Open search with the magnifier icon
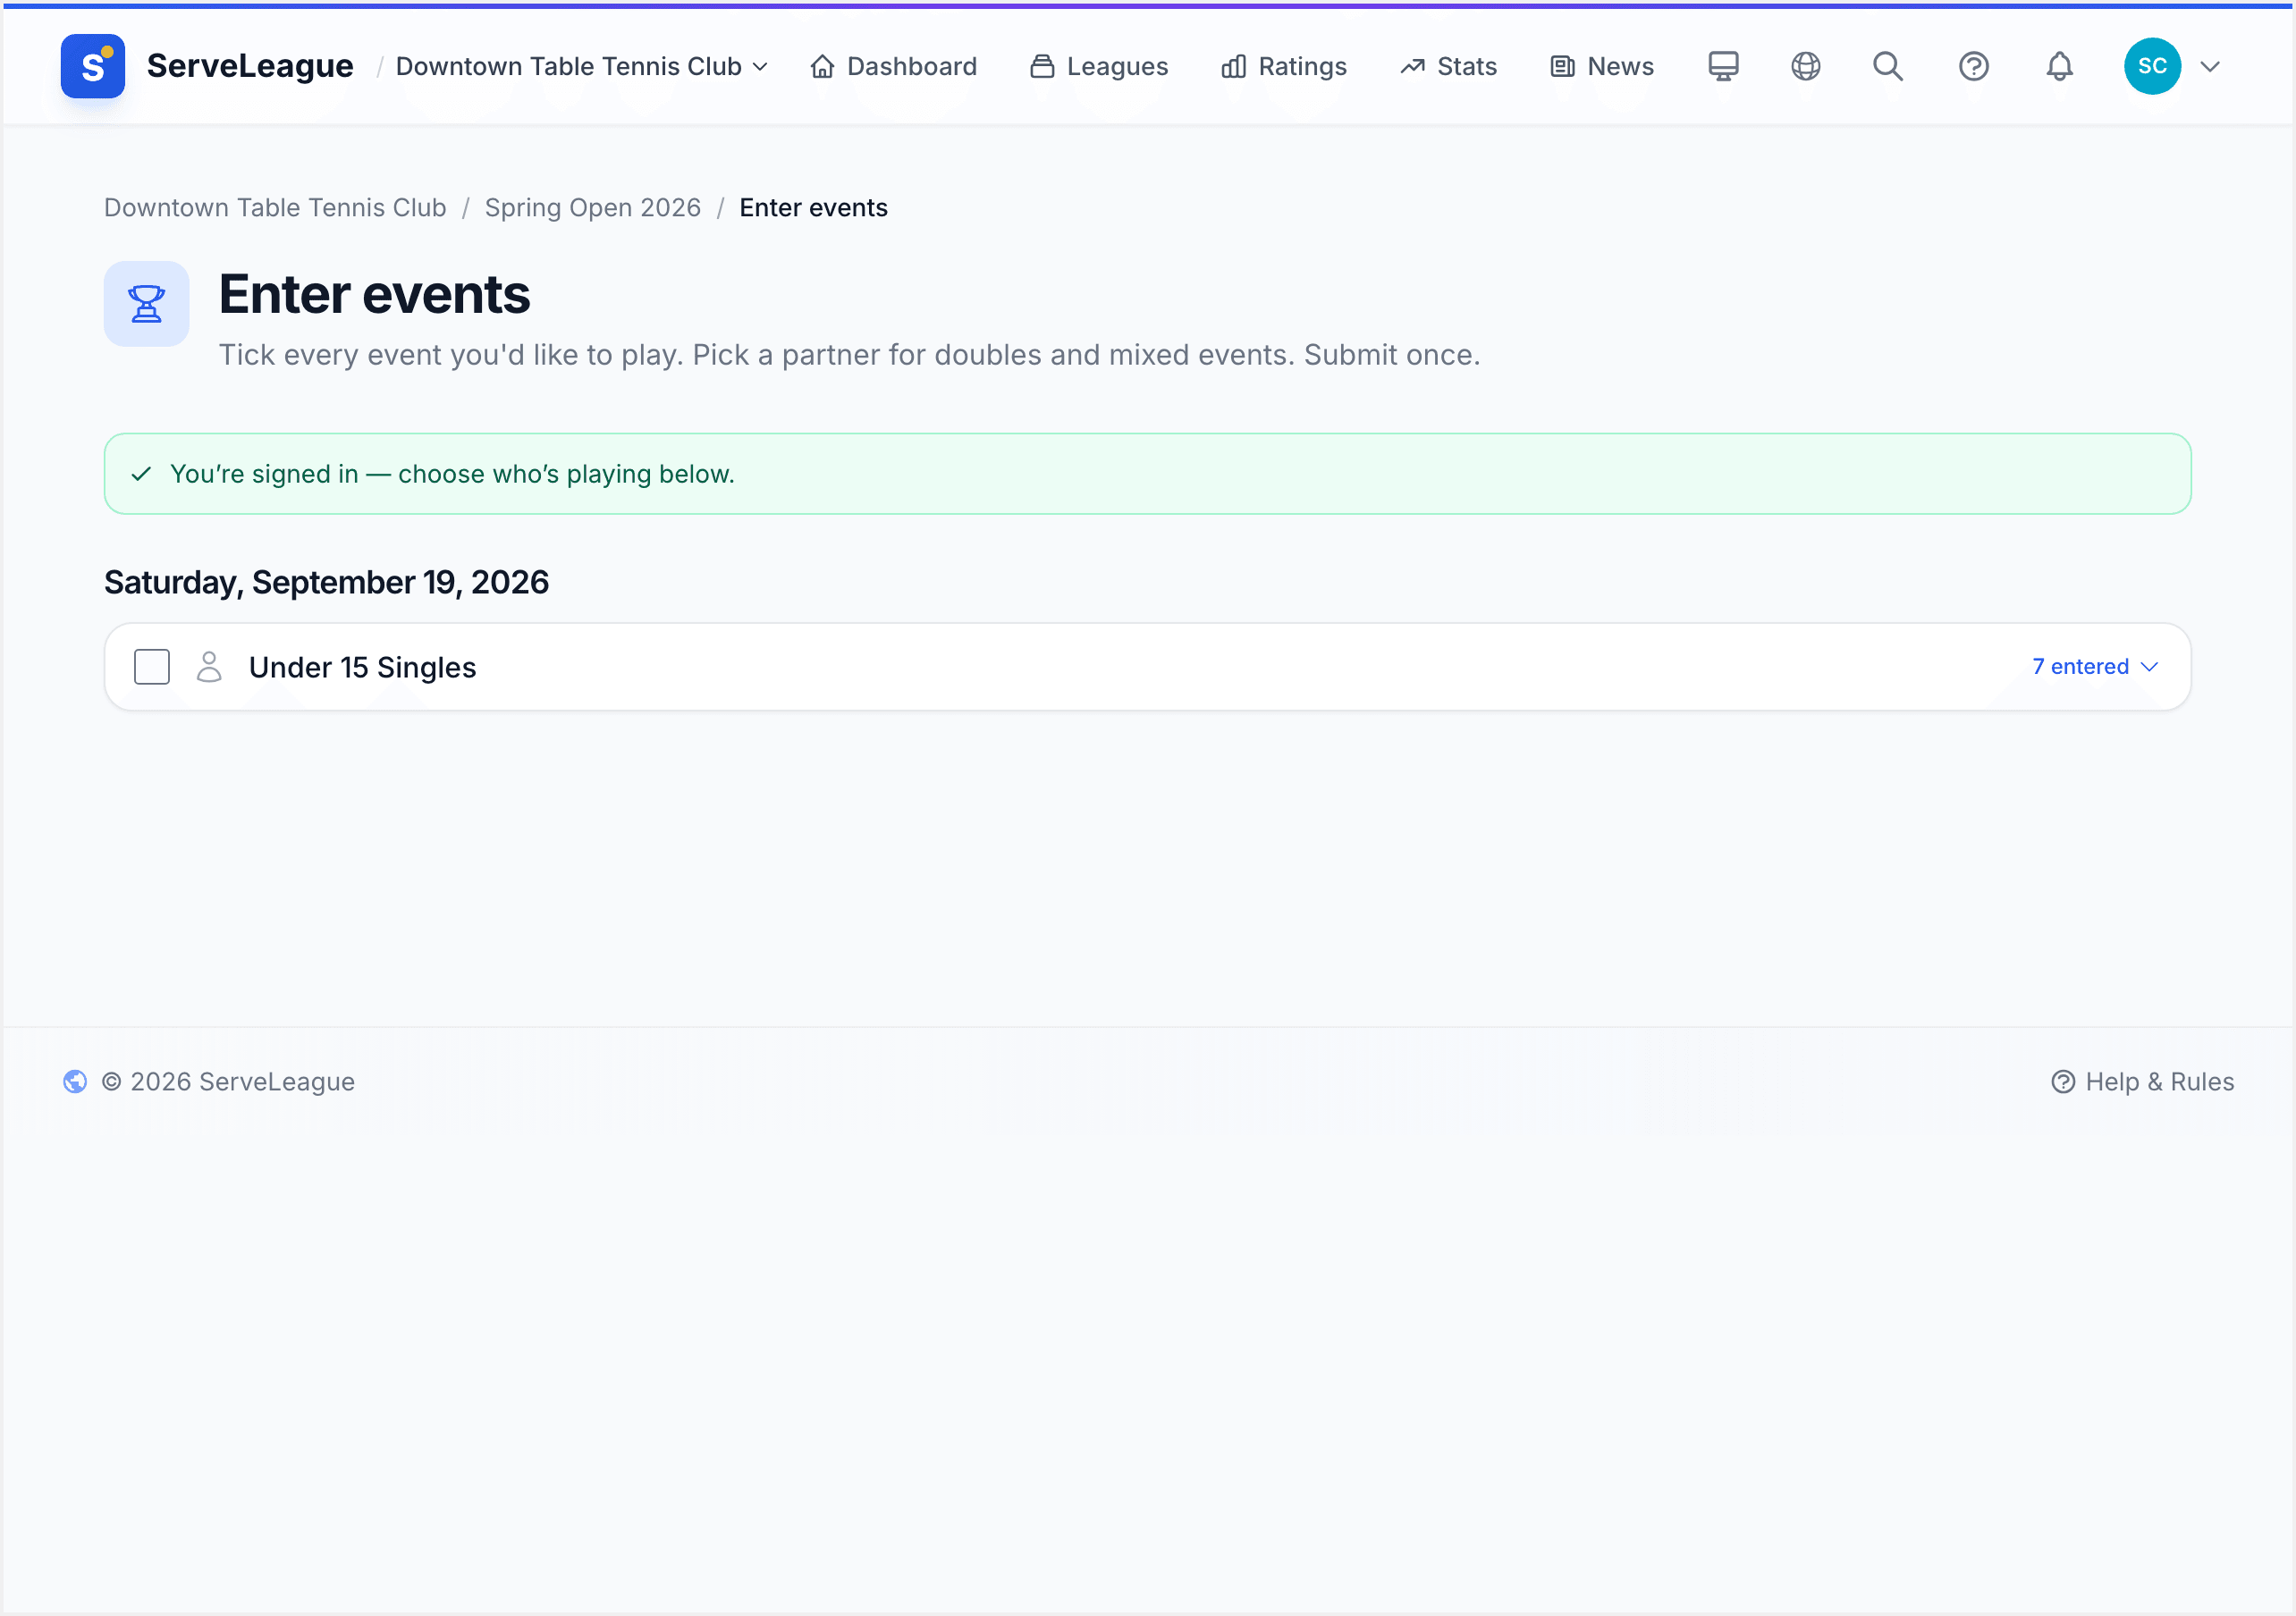 click(1888, 66)
